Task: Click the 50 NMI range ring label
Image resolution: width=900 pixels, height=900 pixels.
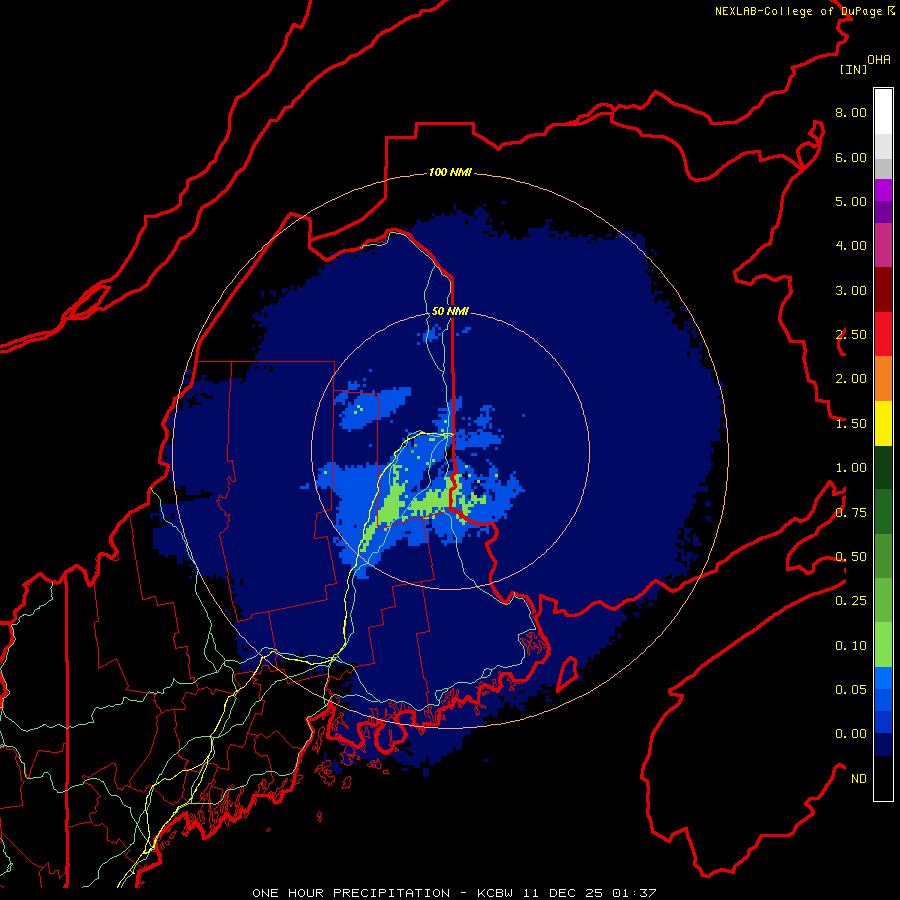Action: 450,311
